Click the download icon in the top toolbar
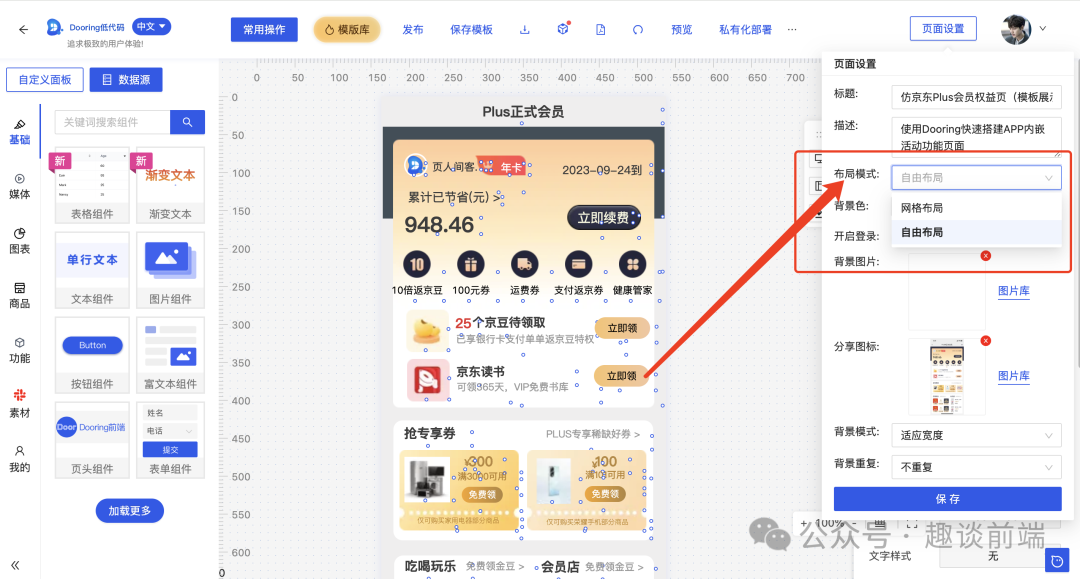The image size is (1080, 579). (524, 29)
